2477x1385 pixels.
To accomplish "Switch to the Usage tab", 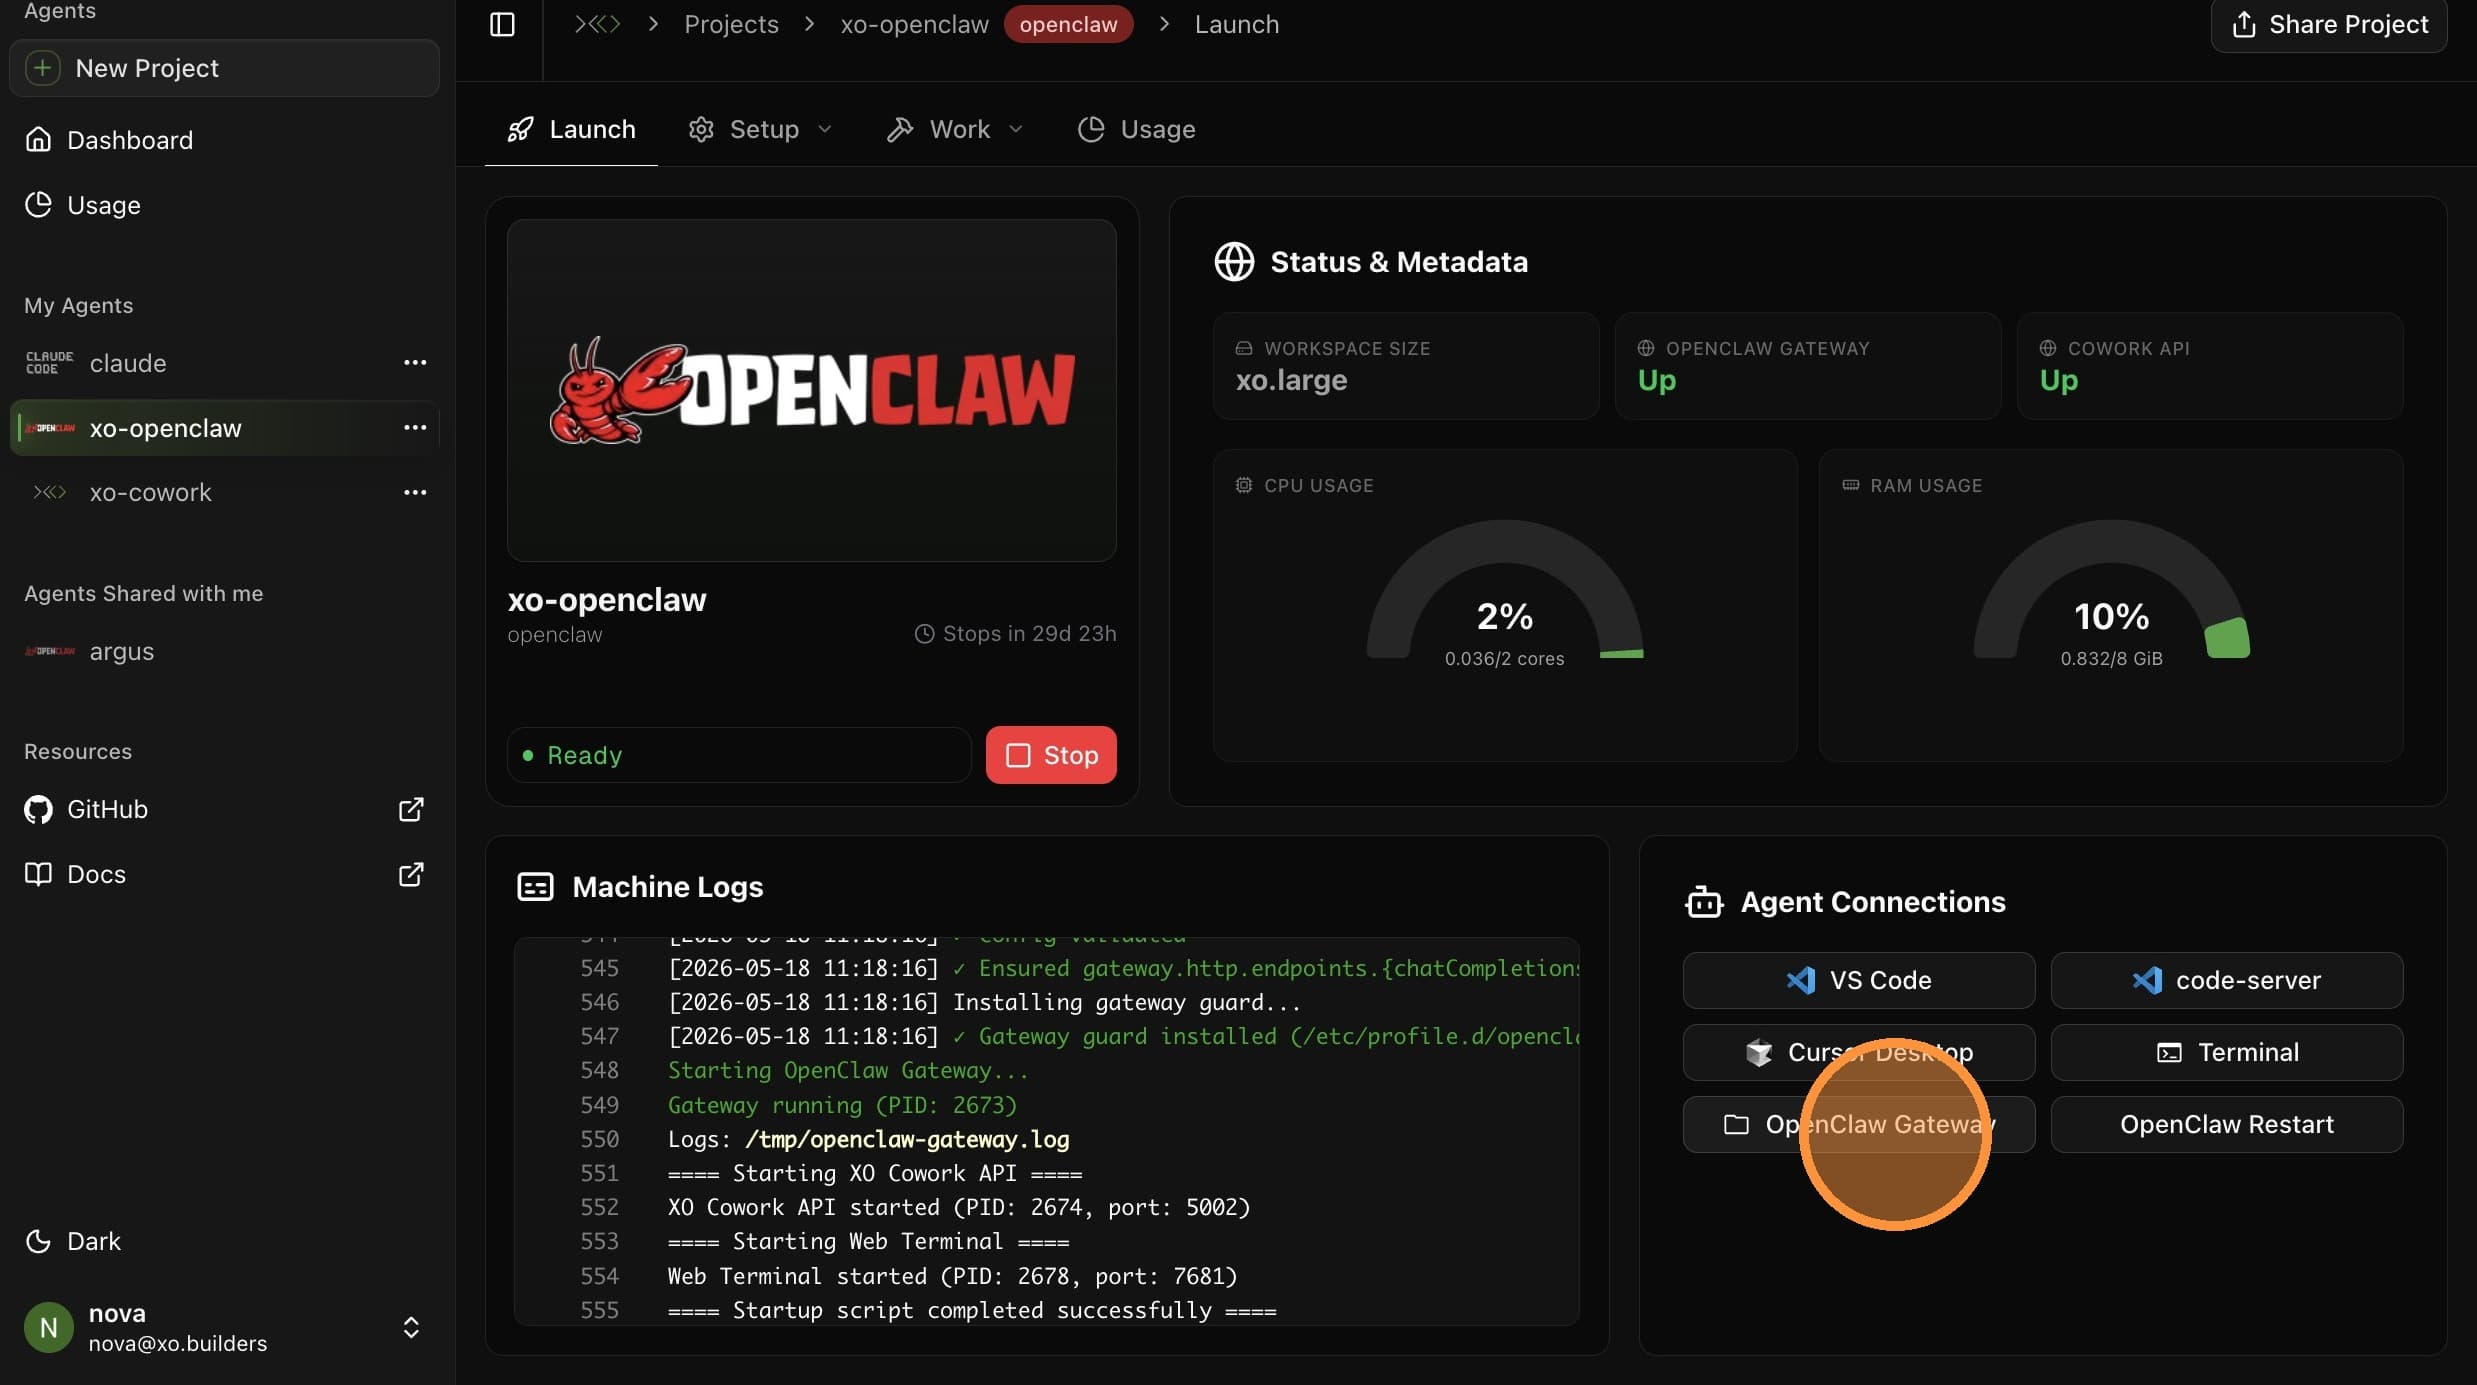I will 1137,129.
